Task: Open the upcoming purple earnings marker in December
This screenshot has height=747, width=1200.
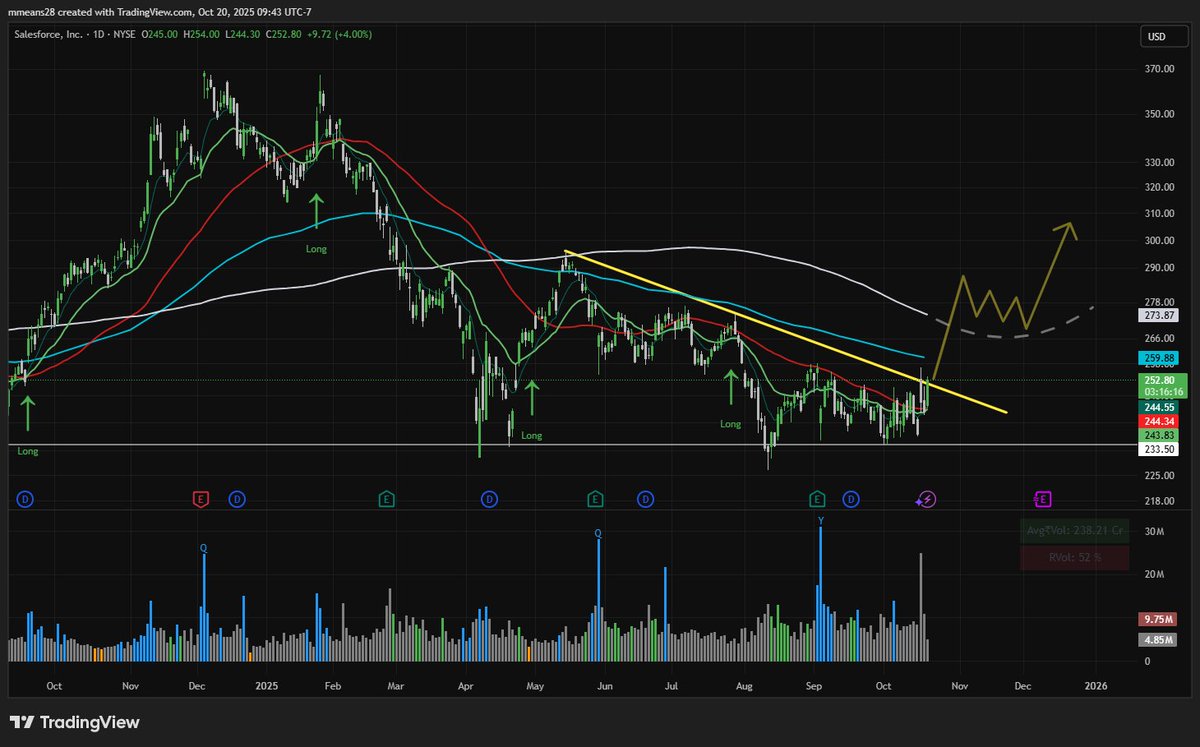Action: tap(1042, 498)
